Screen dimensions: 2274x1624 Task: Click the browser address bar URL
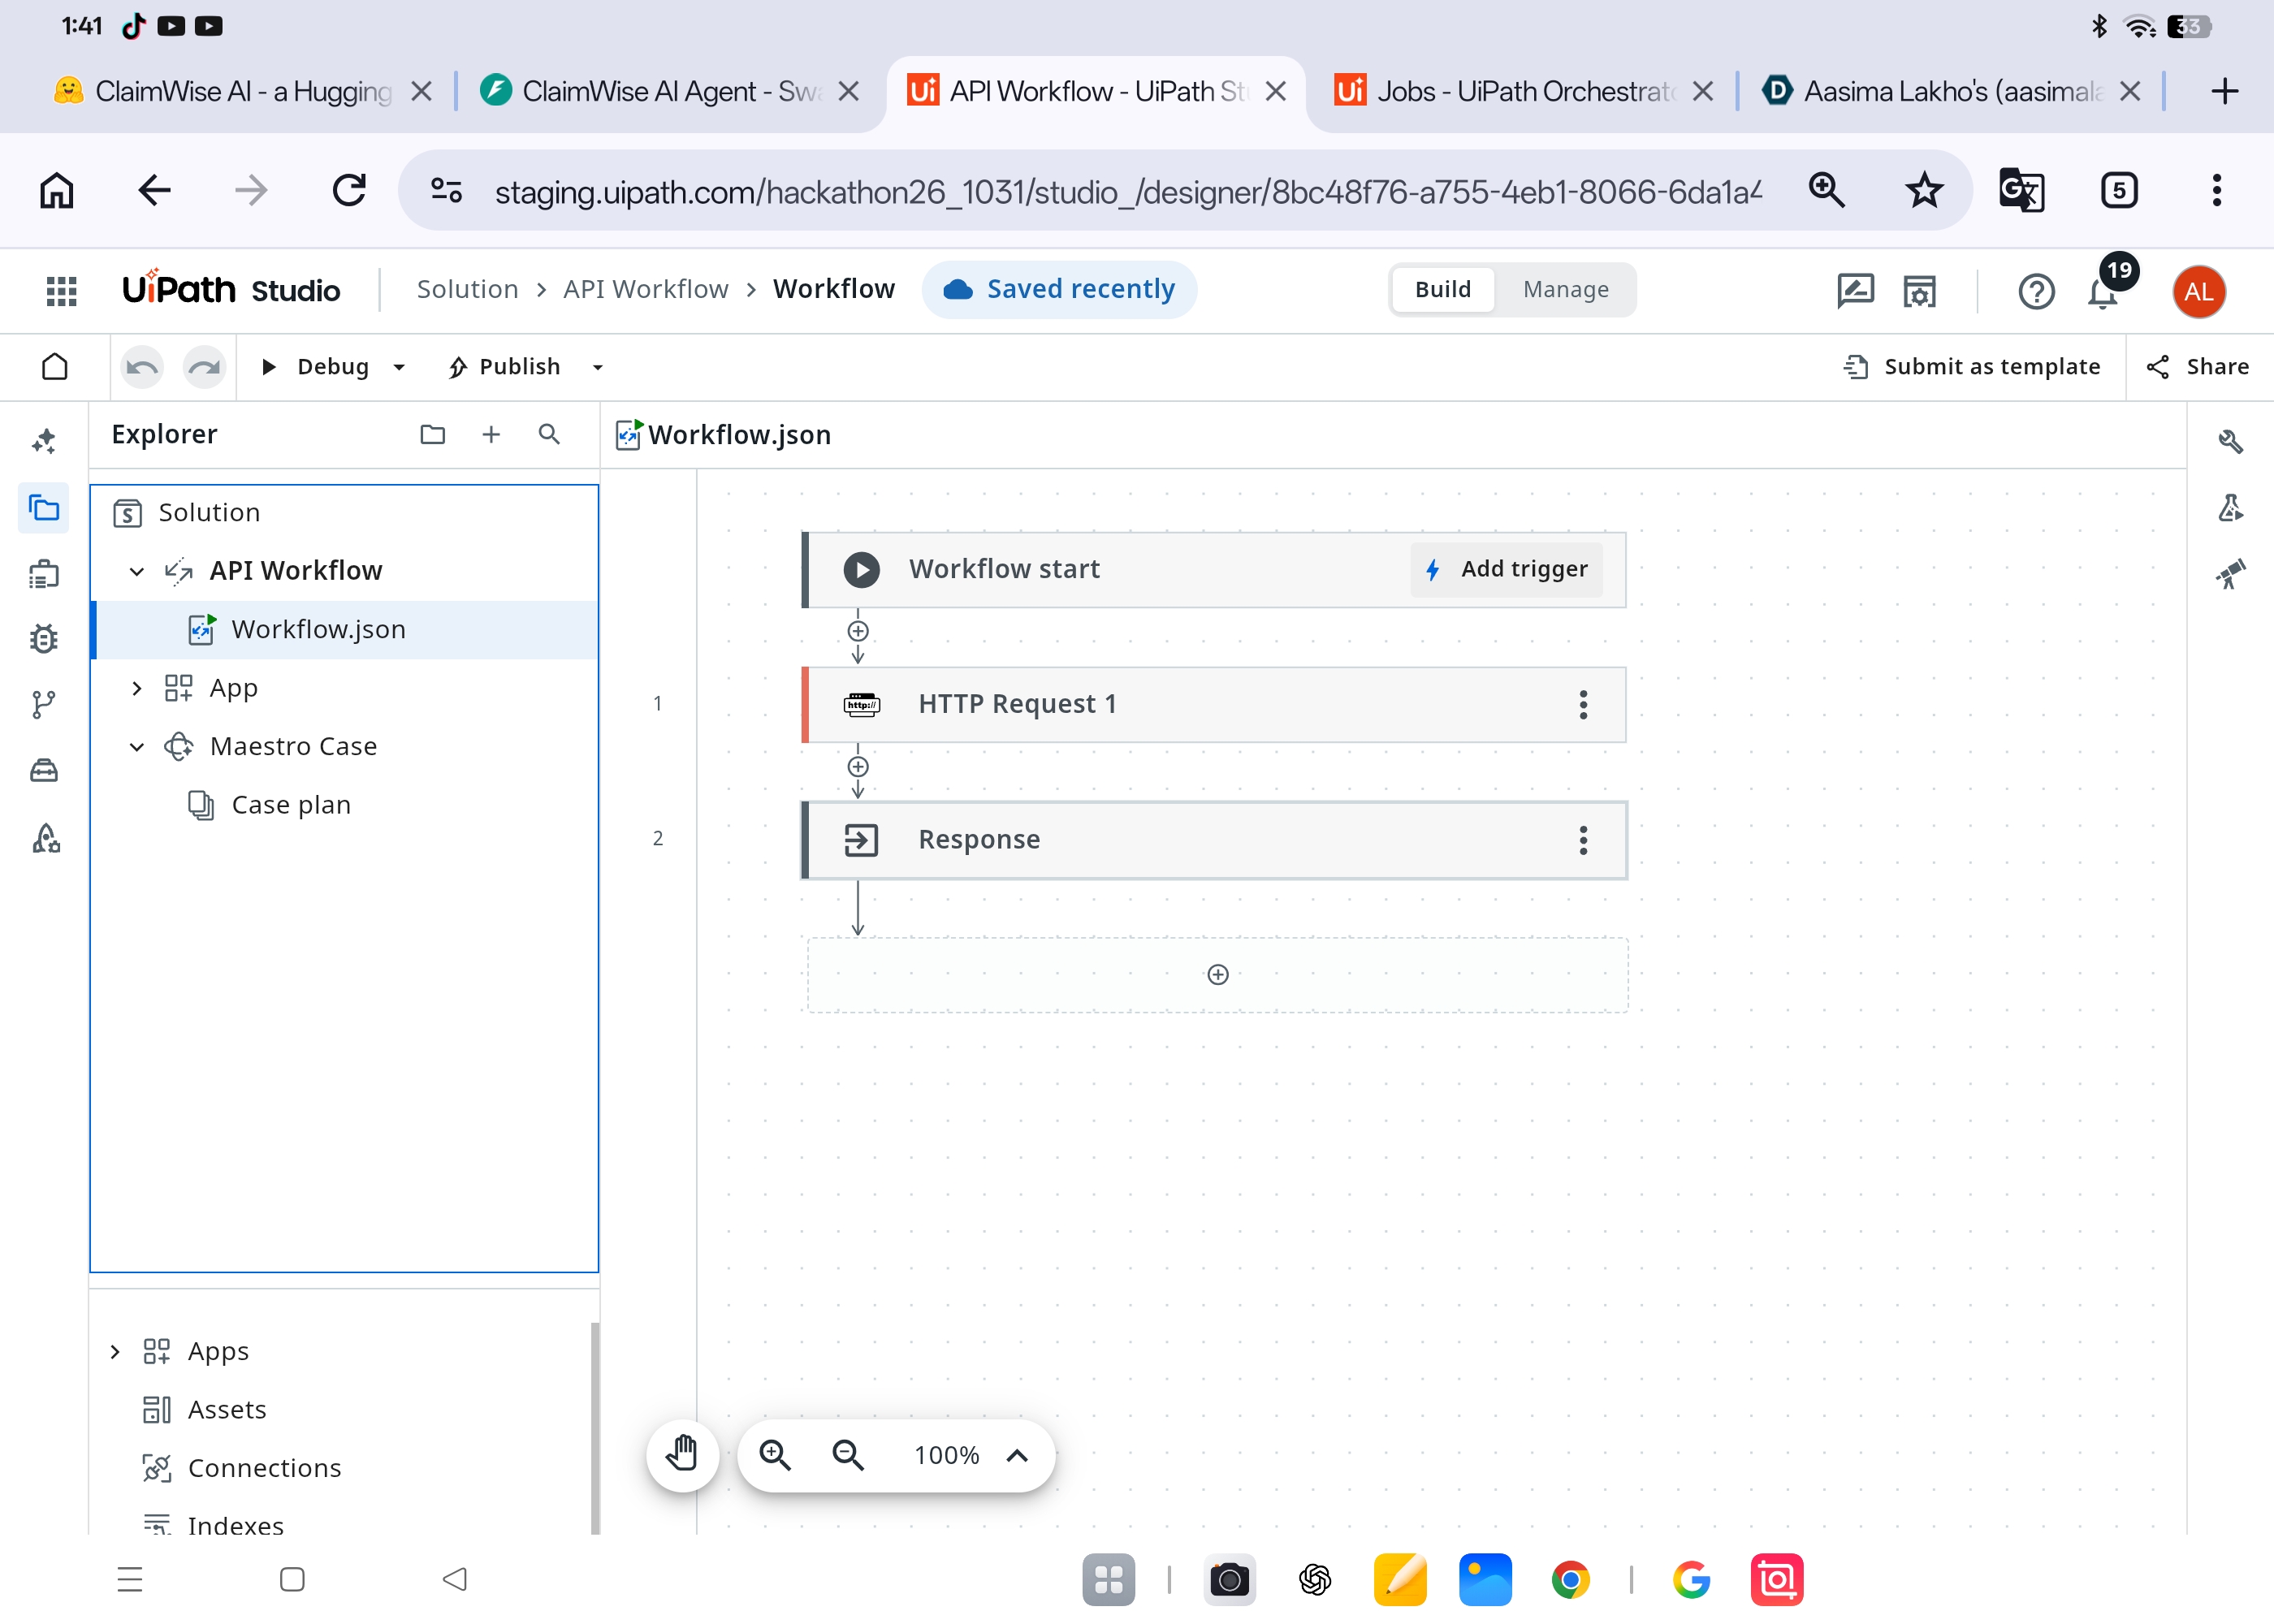[x=1128, y=190]
